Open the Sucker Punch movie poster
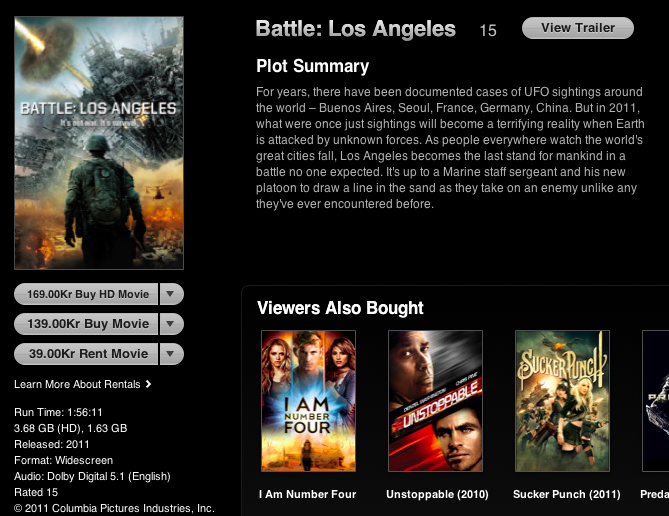The image size is (669, 516). click(562, 401)
